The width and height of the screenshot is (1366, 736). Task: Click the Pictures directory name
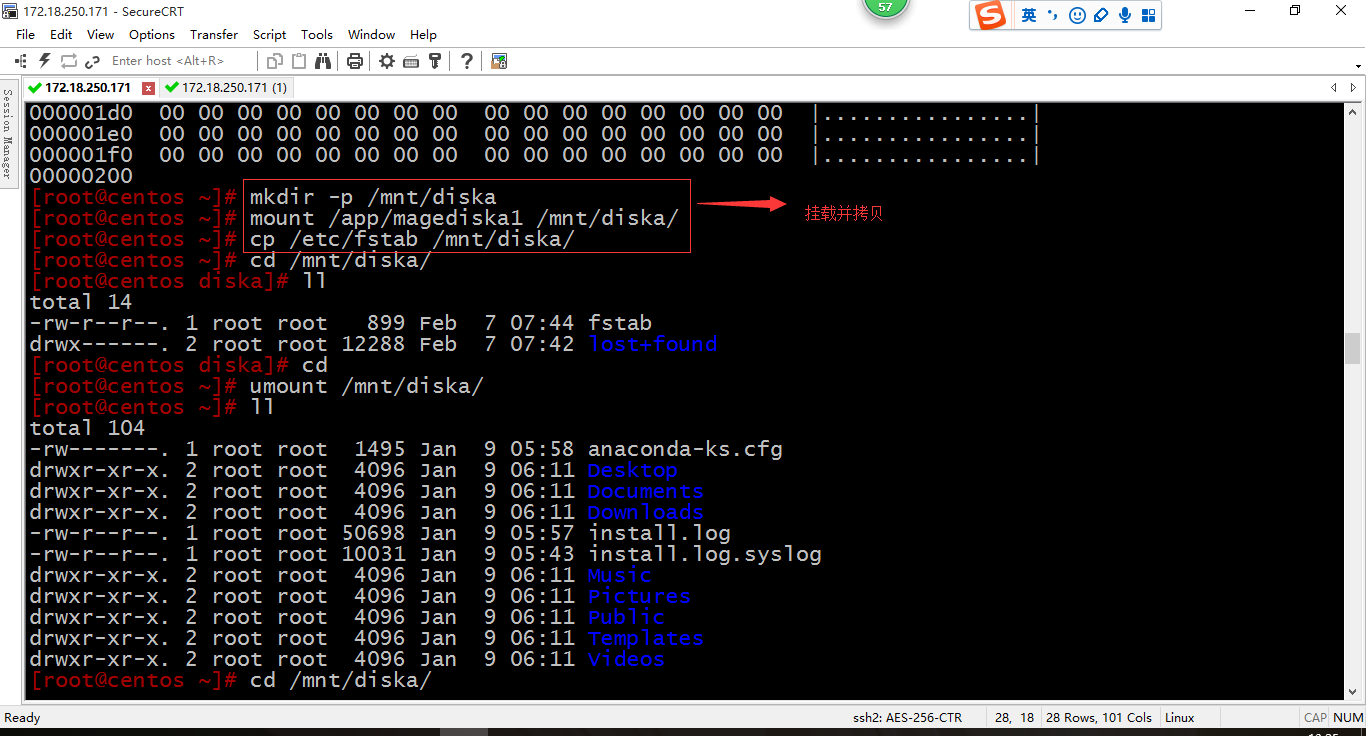(x=639, y=596)
